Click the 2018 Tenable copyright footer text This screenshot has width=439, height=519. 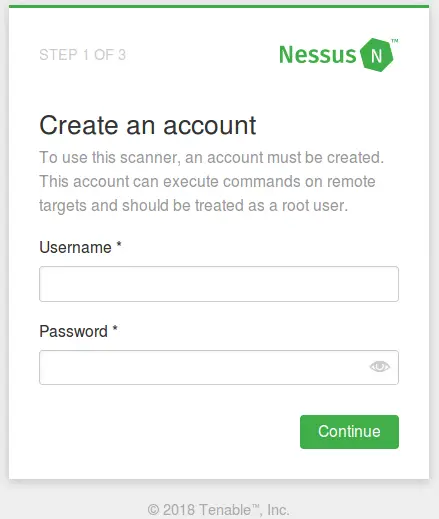pyautogui.click(x=218, y=510)
